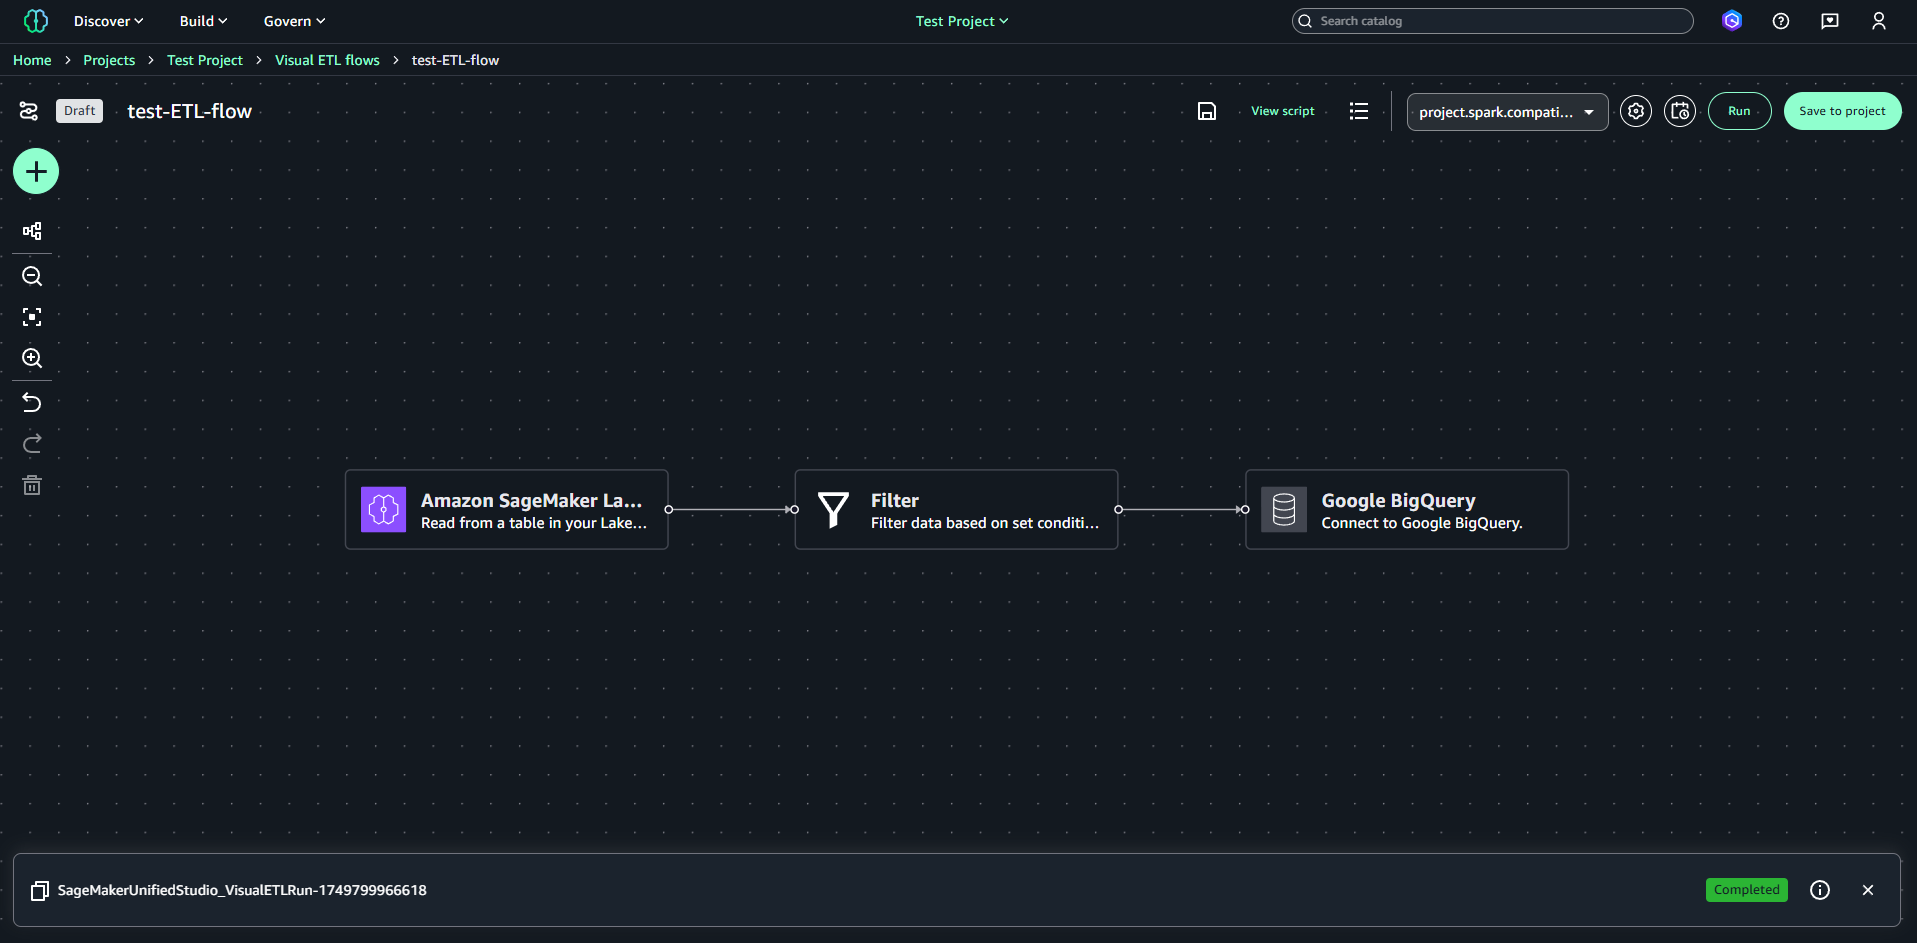Image resolution: width=1917 pixels, height=943 pixels.
Task: Select the Amazon SageMaker Lakehouse node
Action: coord(507,510)
